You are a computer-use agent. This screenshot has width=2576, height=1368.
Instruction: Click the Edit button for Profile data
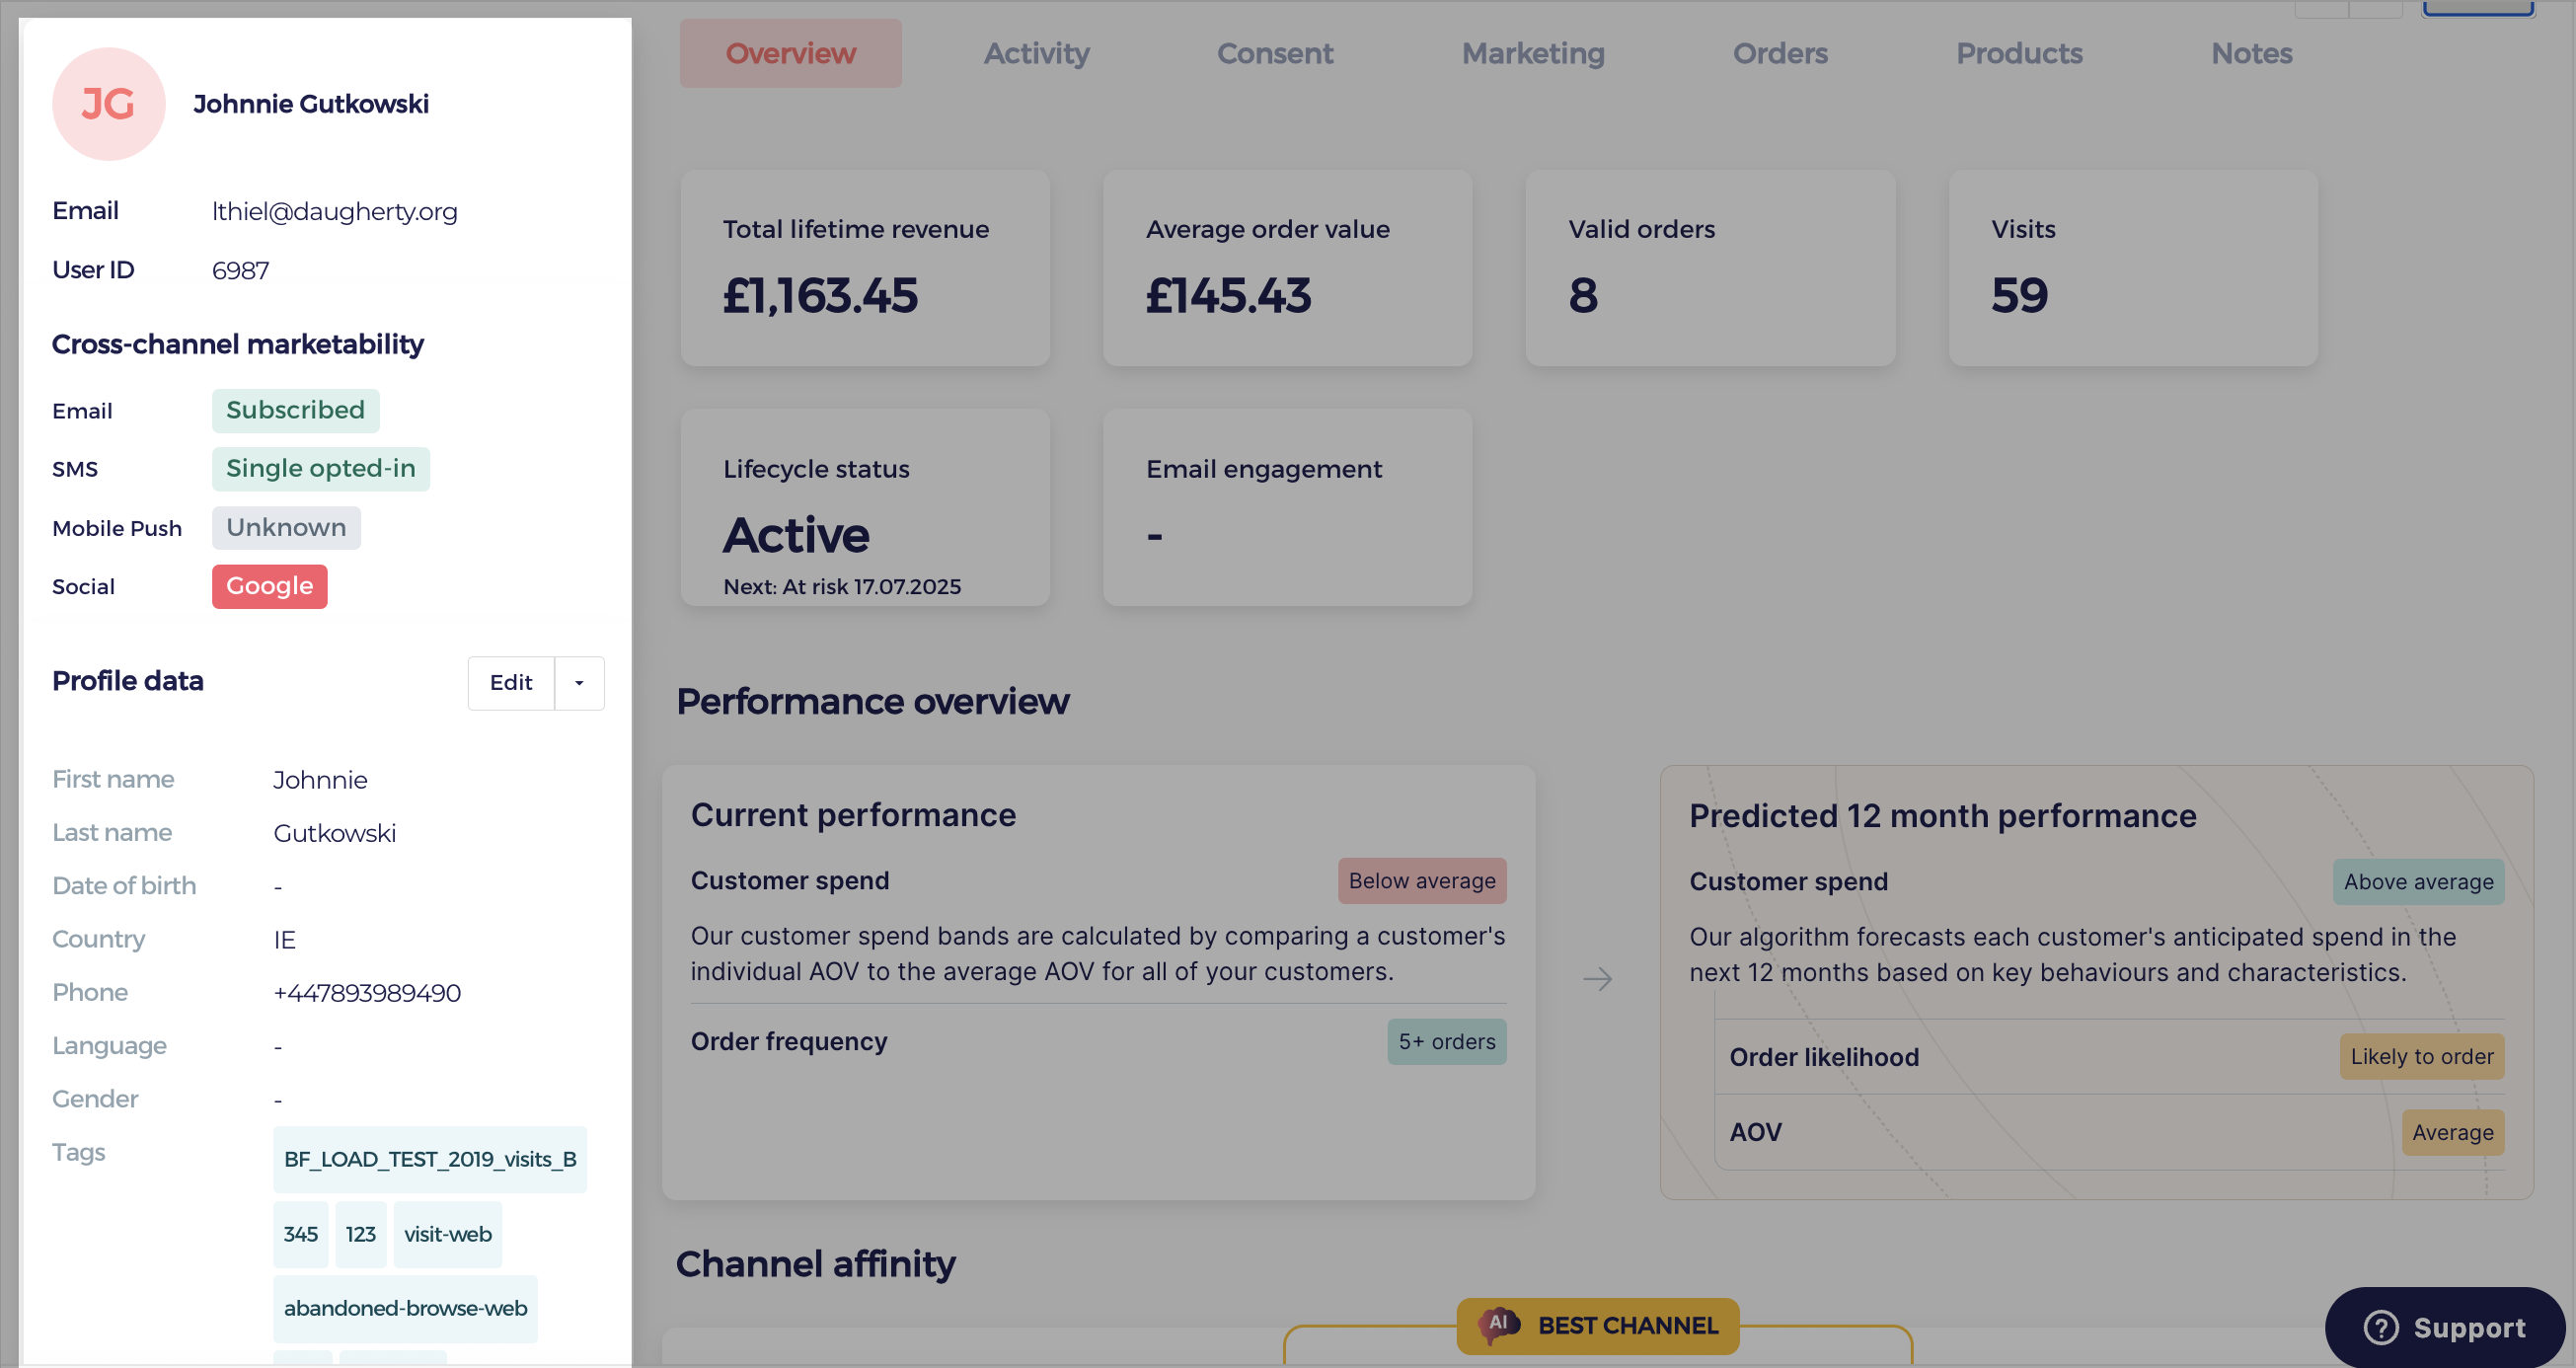(511, 683)
